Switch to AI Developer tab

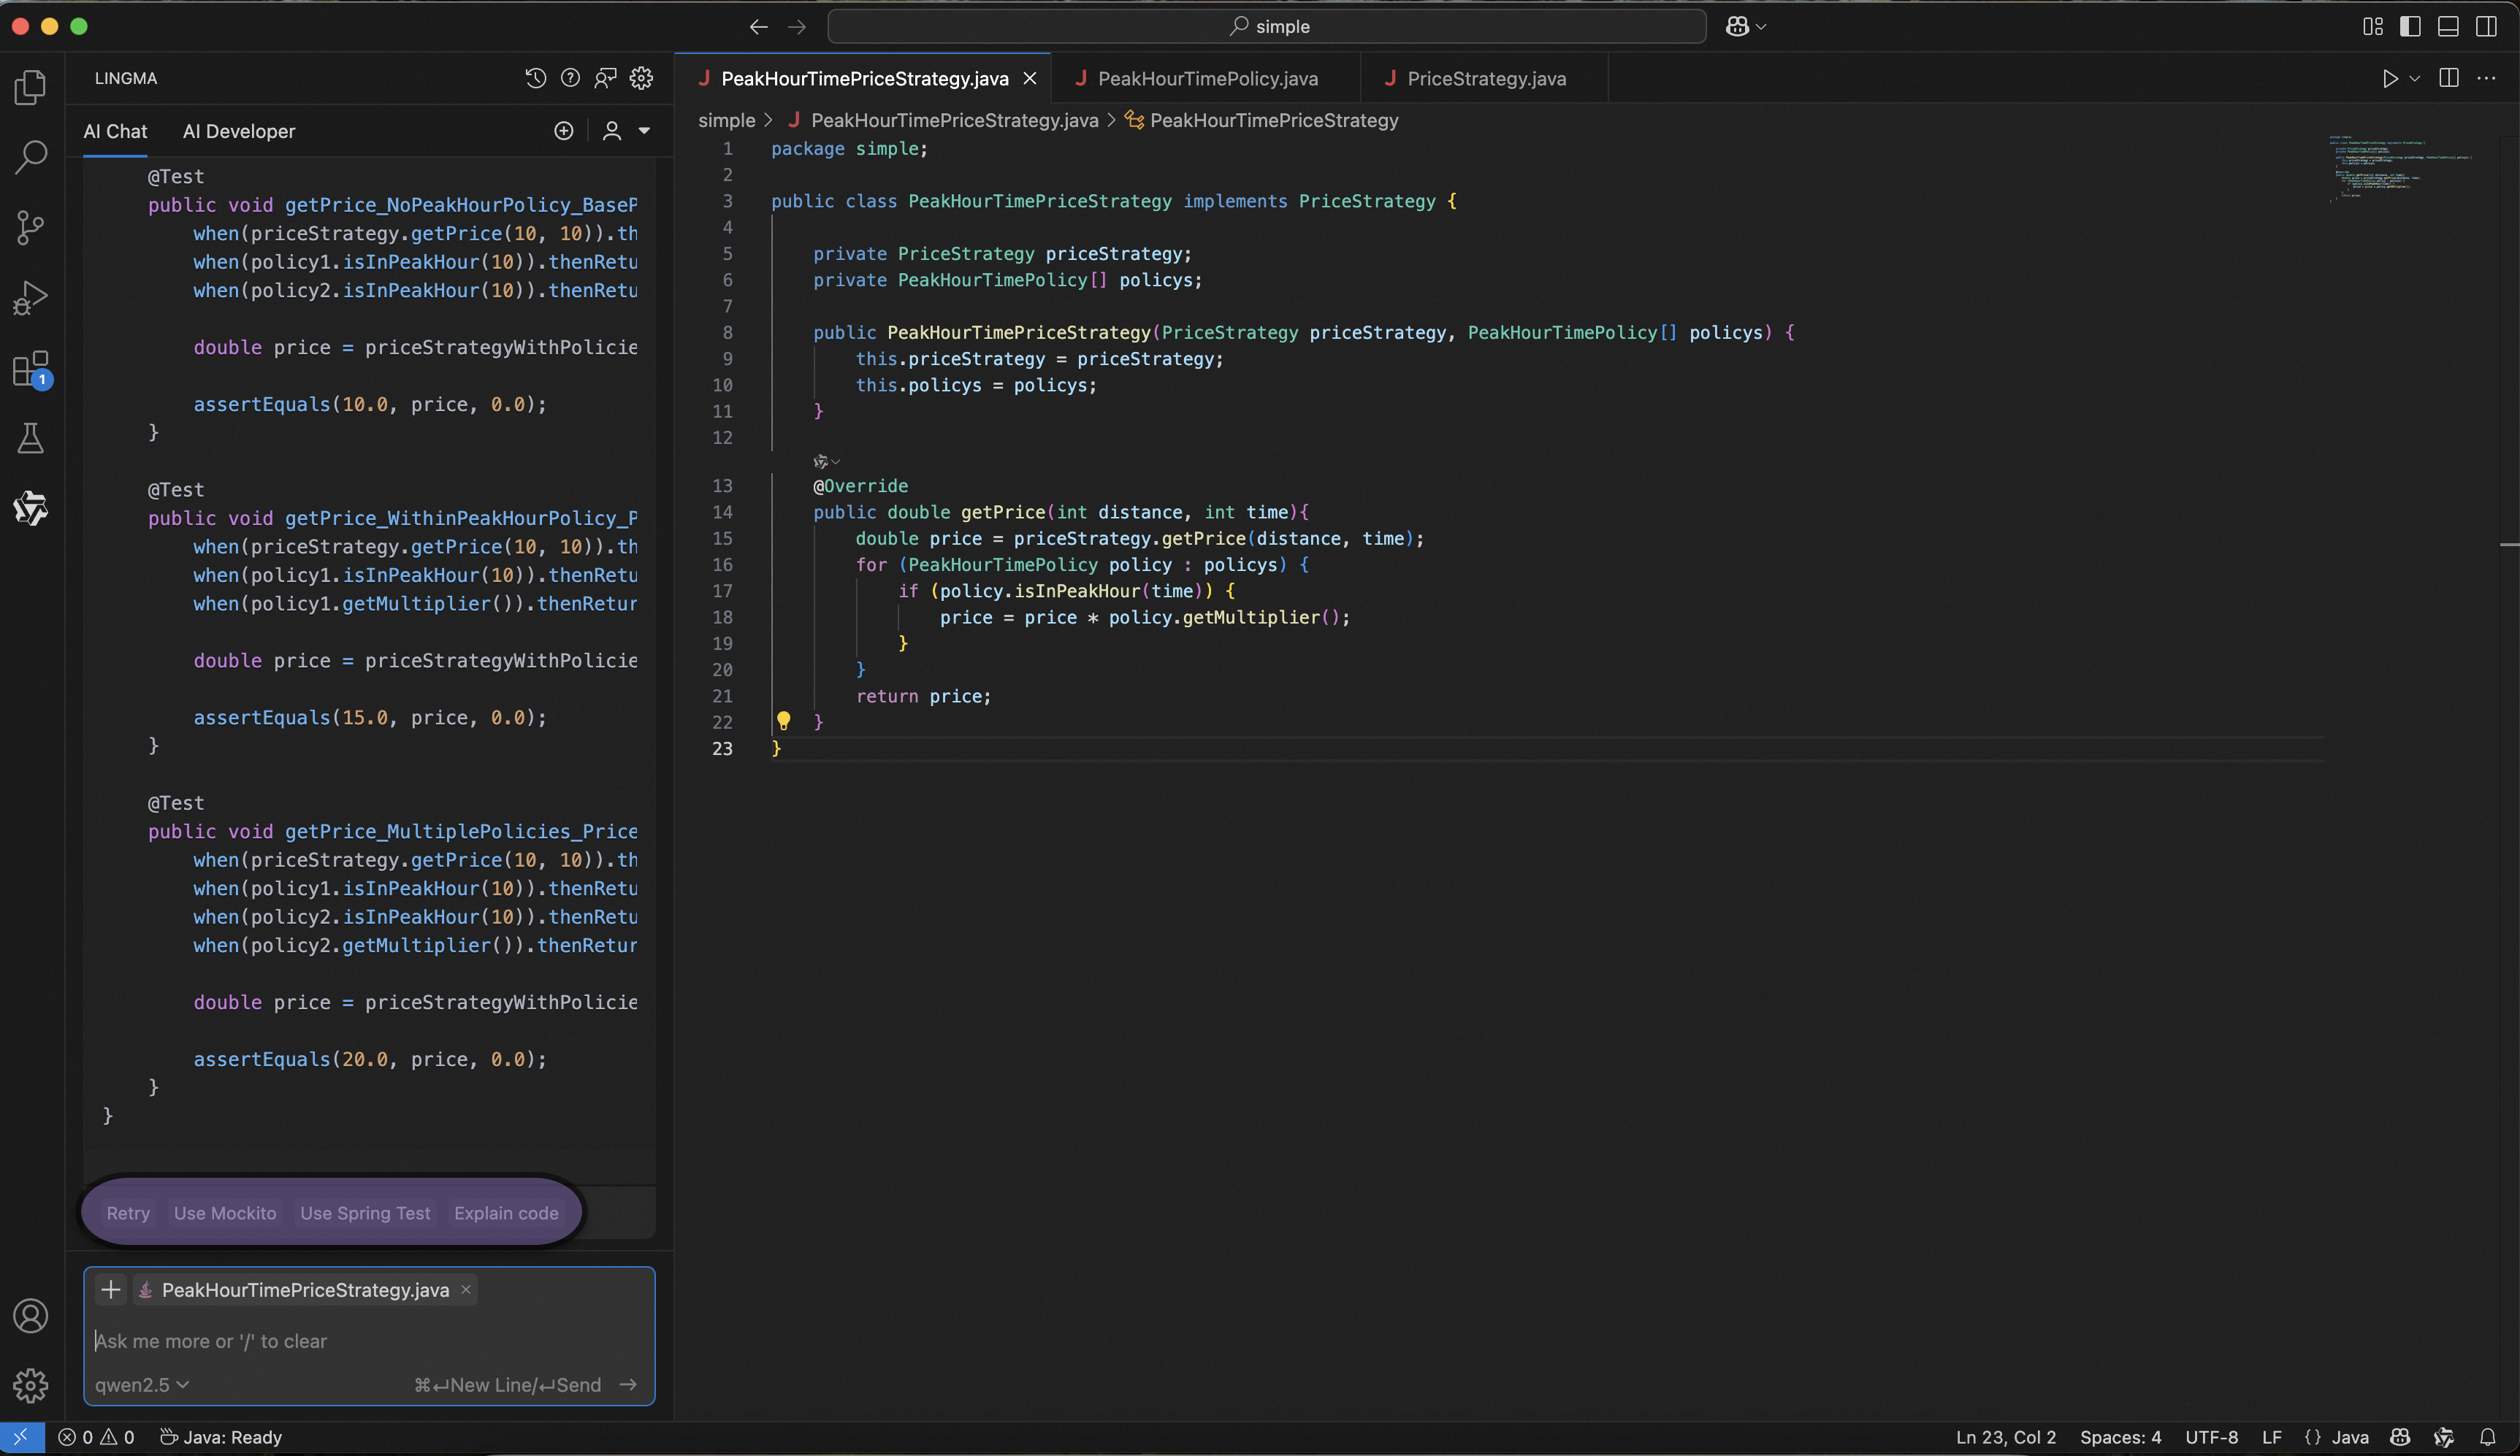point(239,131)
